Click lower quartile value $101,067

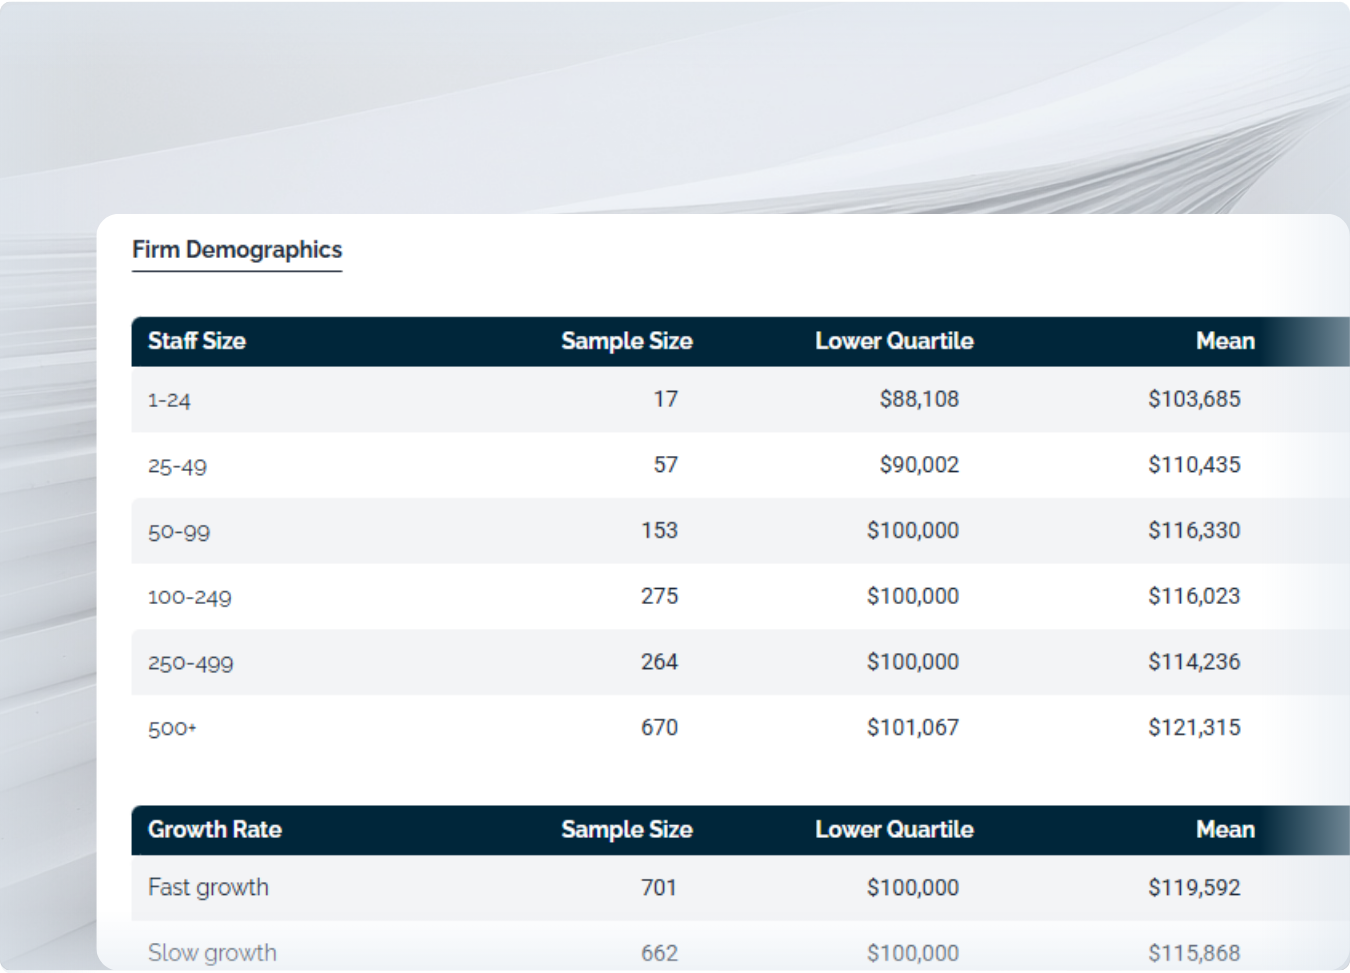[913, 727]
